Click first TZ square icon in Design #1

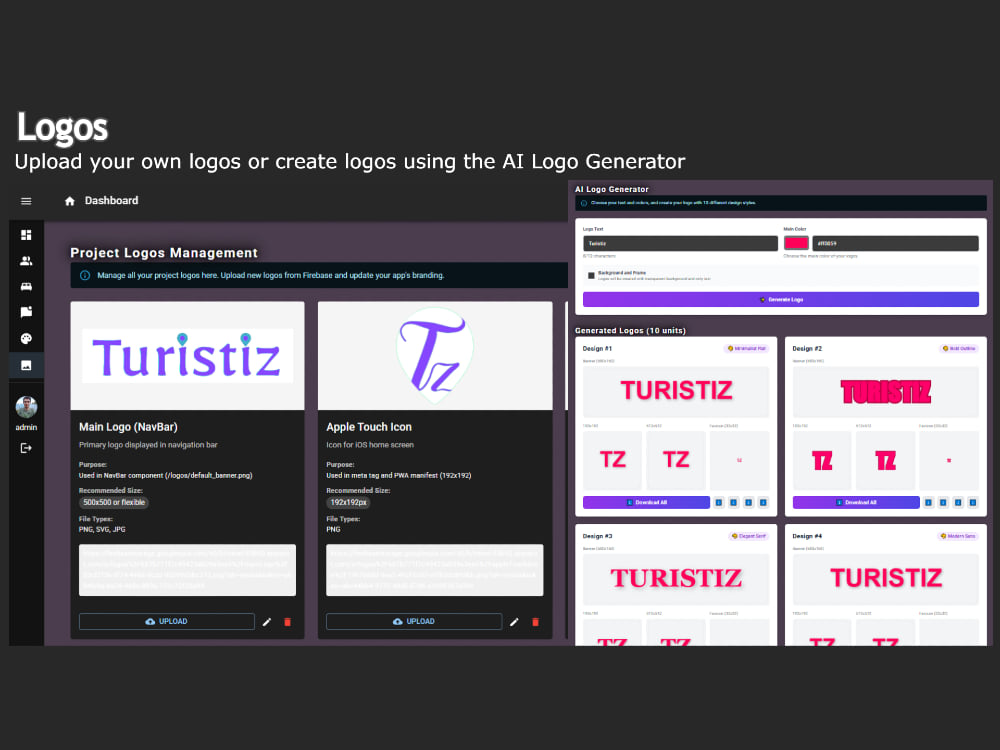point(612,460)
